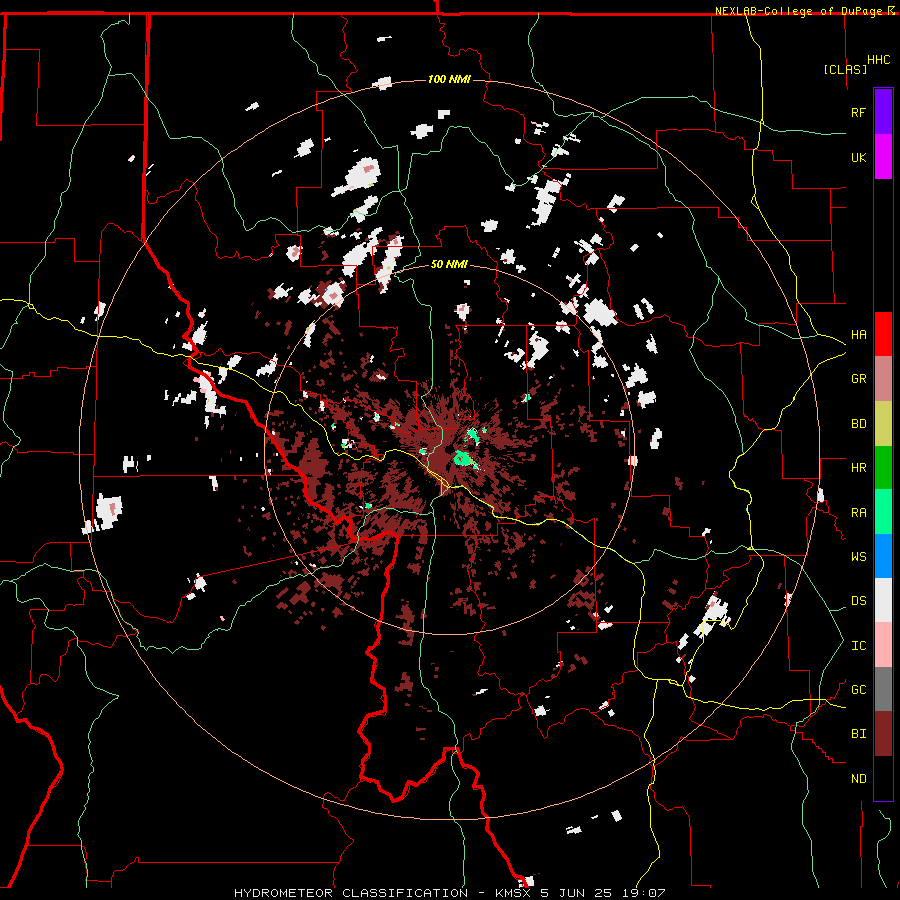Click the DS white legend swatch

point(883,600)
